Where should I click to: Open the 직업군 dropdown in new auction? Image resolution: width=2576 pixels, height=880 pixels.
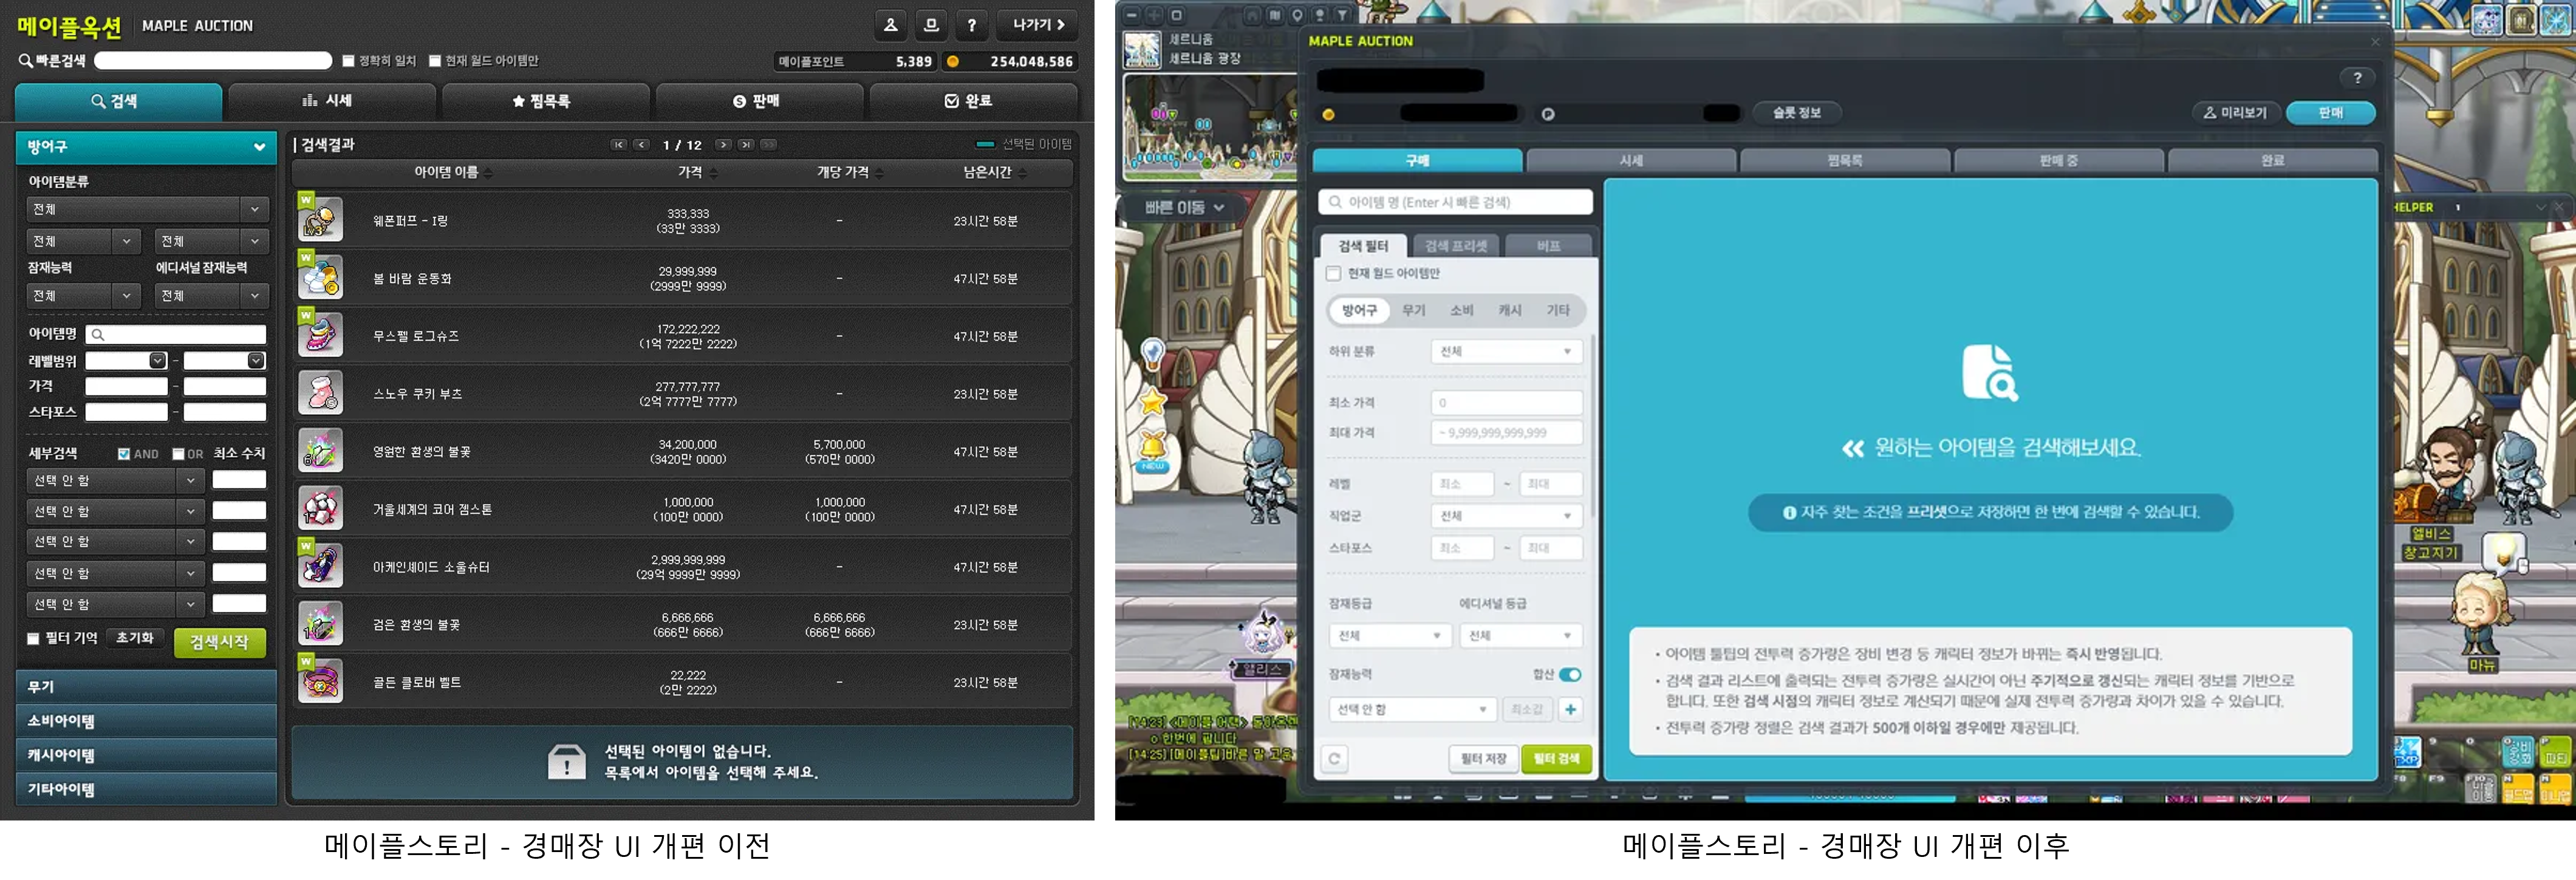point(1506,516)
